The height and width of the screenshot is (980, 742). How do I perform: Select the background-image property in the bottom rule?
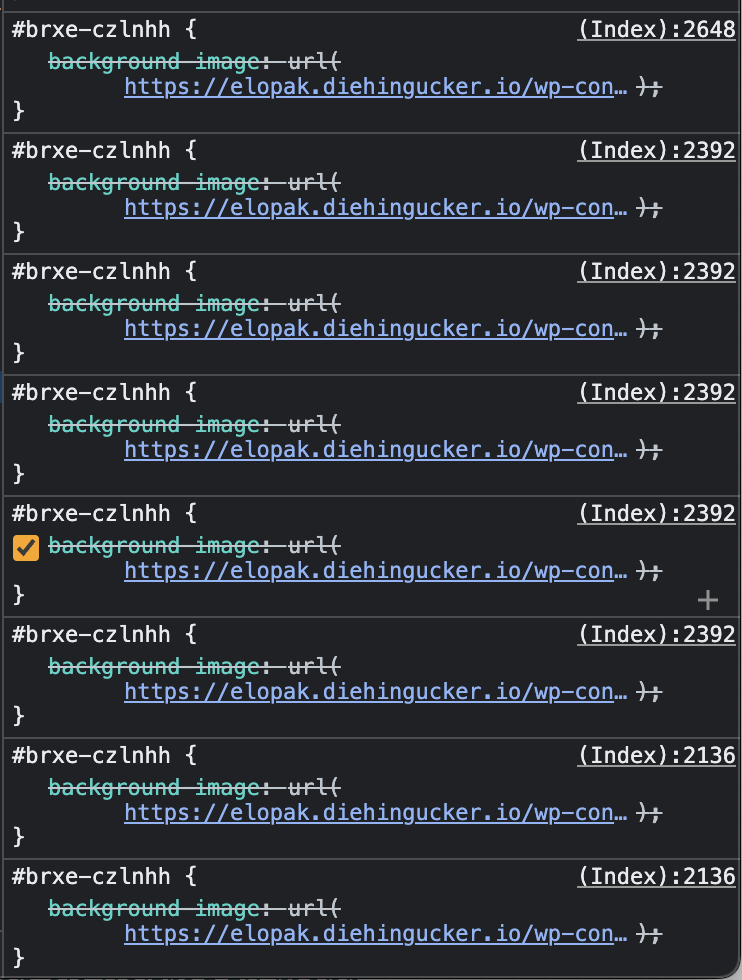154,909
